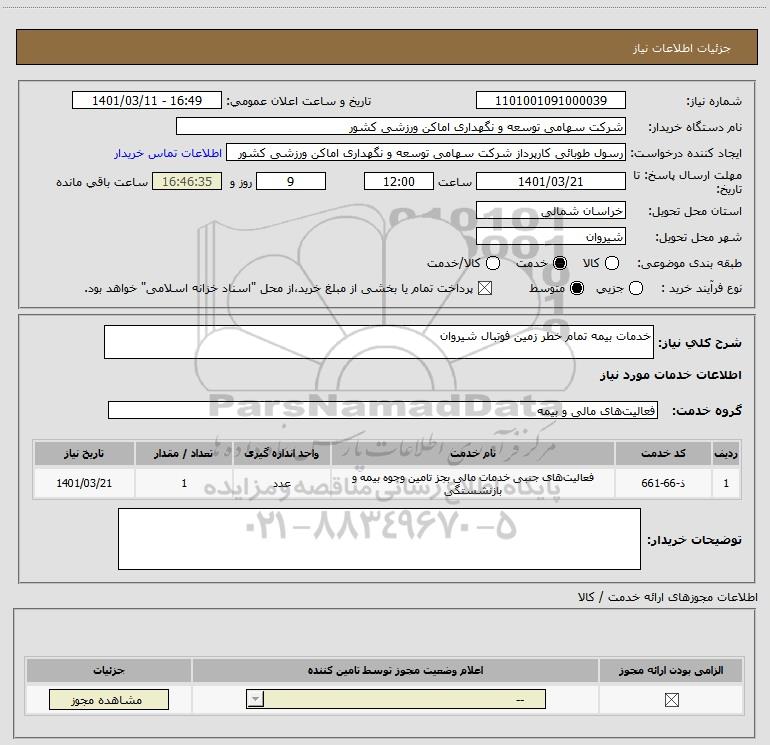
Task: Click the جزئیات column header
Action: click(x=109, y=670)
